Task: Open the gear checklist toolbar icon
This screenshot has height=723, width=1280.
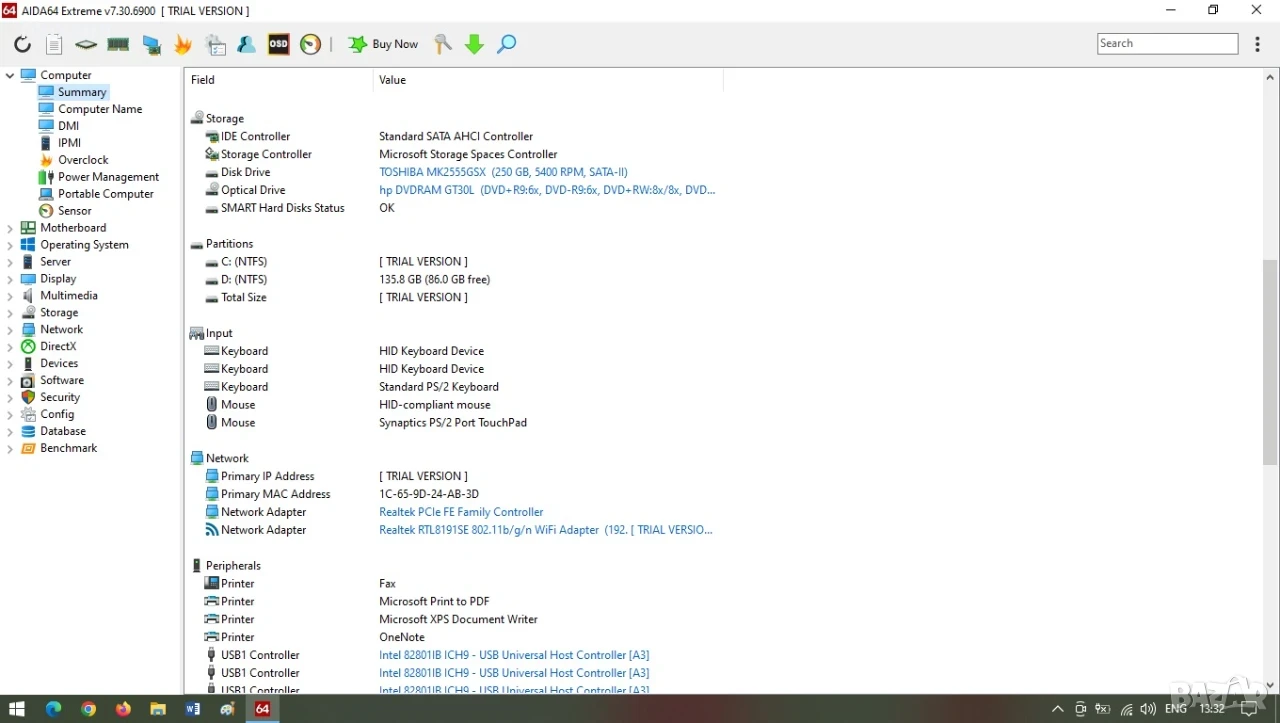Action: coord(215,44)
